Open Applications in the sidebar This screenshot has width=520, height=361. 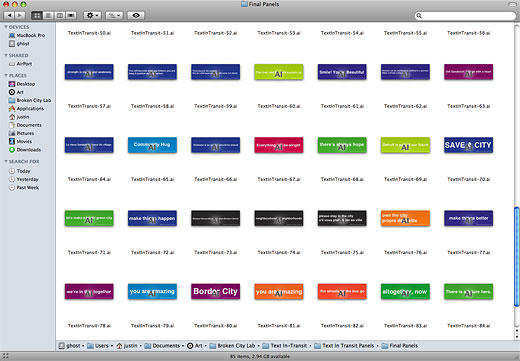[x=26, y=109]
